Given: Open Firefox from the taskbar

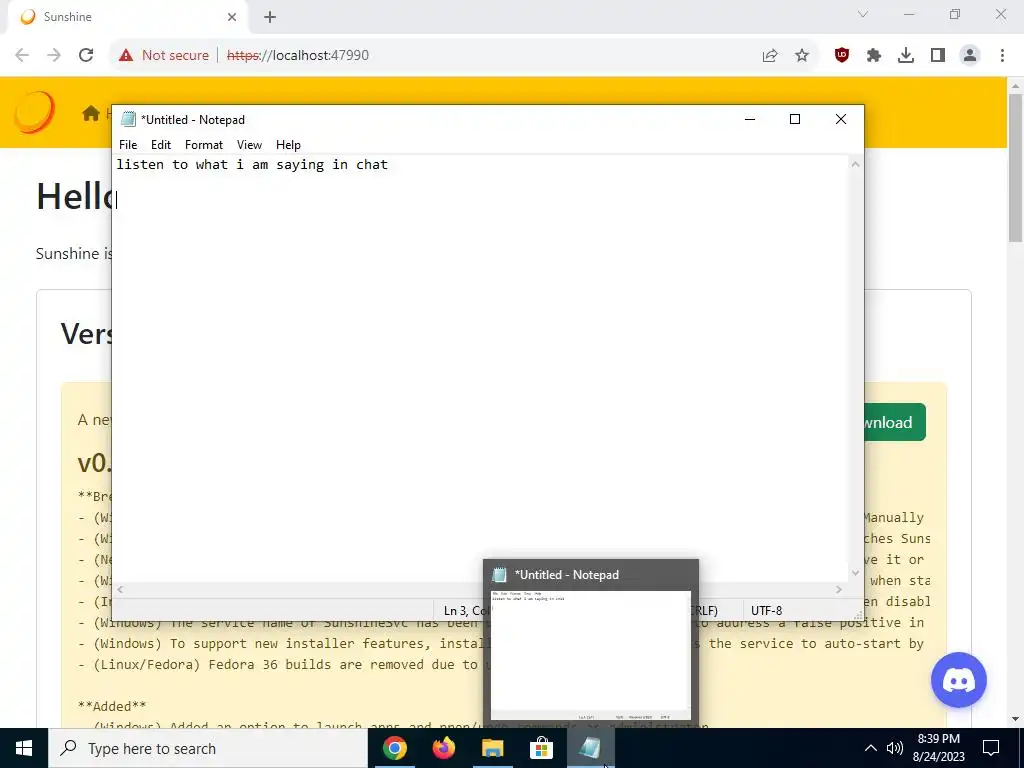Looking at the screenshot, I should pyautogui.click(x=444, y=748).
